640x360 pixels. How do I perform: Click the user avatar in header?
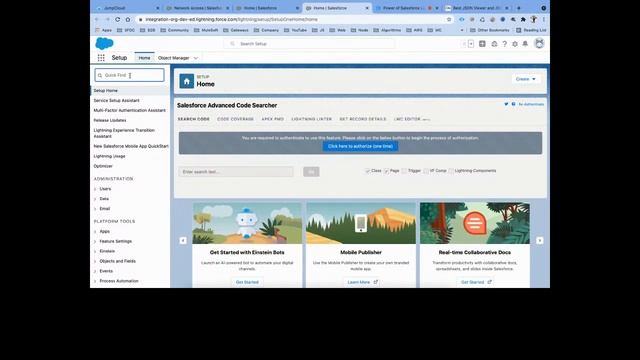(x=539, y=43)
